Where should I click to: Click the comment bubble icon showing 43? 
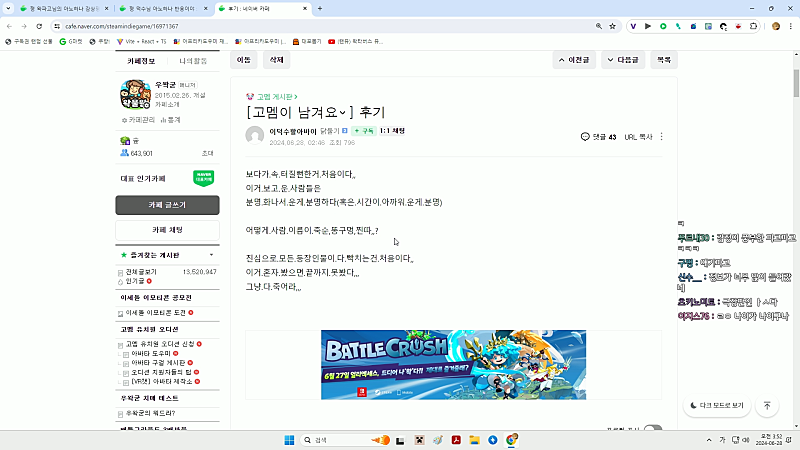[x=585, y=137]
